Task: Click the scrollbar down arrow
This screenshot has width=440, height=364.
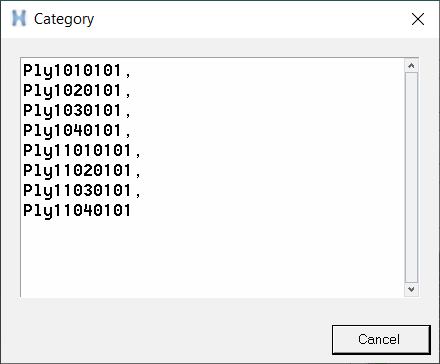Action: pos(411,289)
